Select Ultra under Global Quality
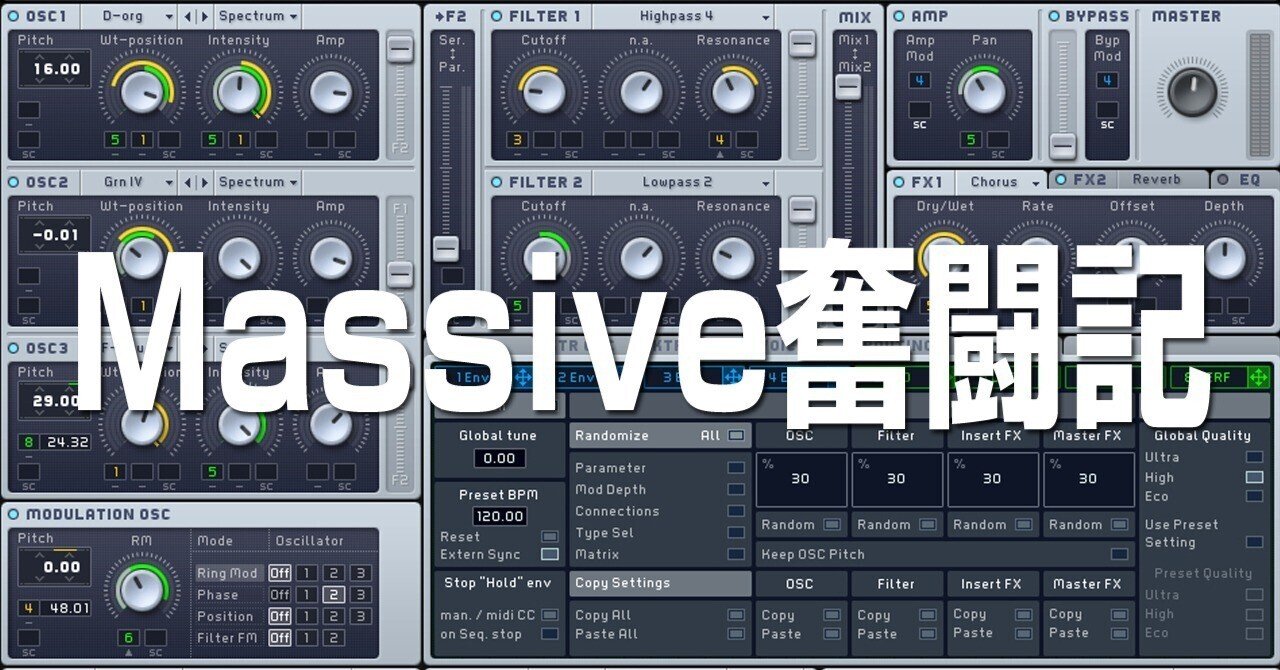 pyautogui.click(x=1253, y=457)
